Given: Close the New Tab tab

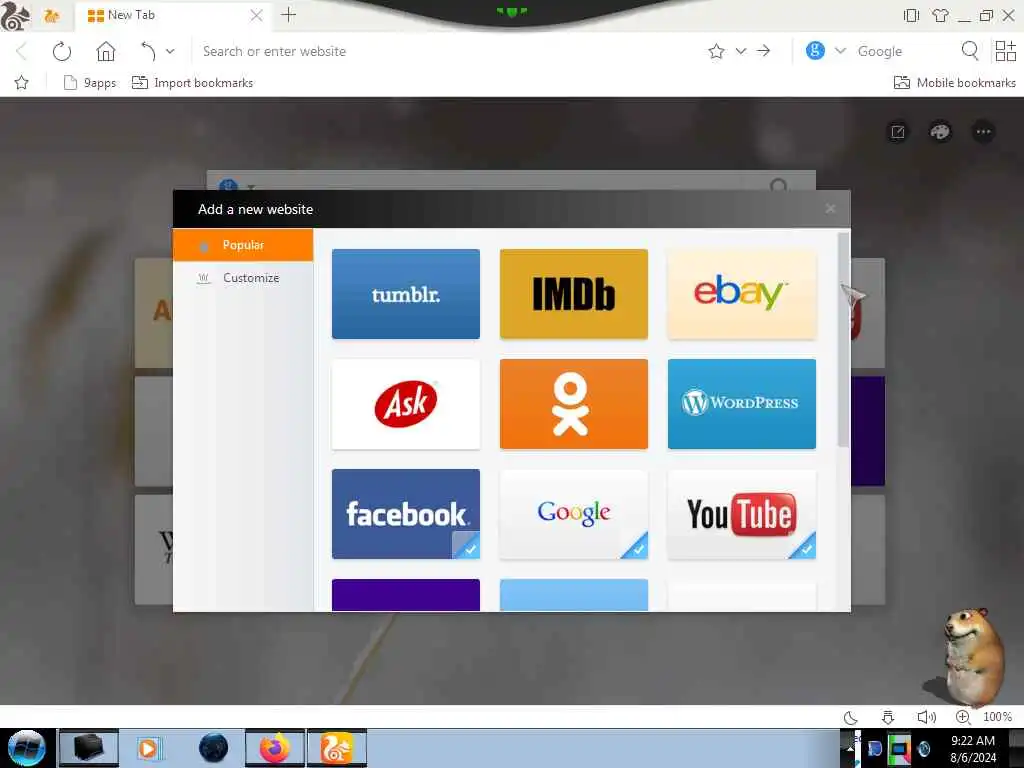Looking at the screenshot, I should click(x=257, y=15).
